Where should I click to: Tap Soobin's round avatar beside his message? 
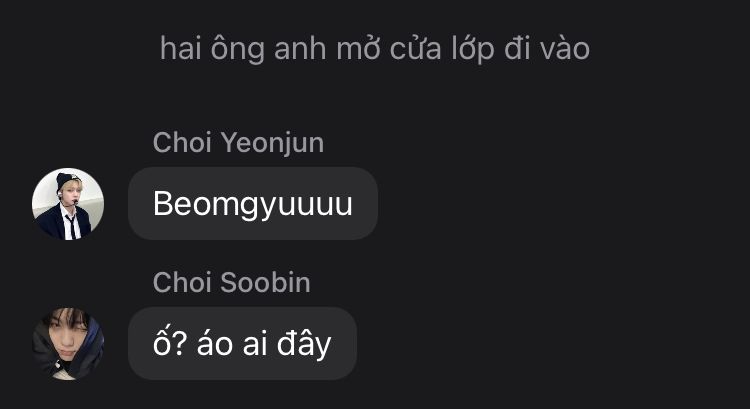point(67,343)
